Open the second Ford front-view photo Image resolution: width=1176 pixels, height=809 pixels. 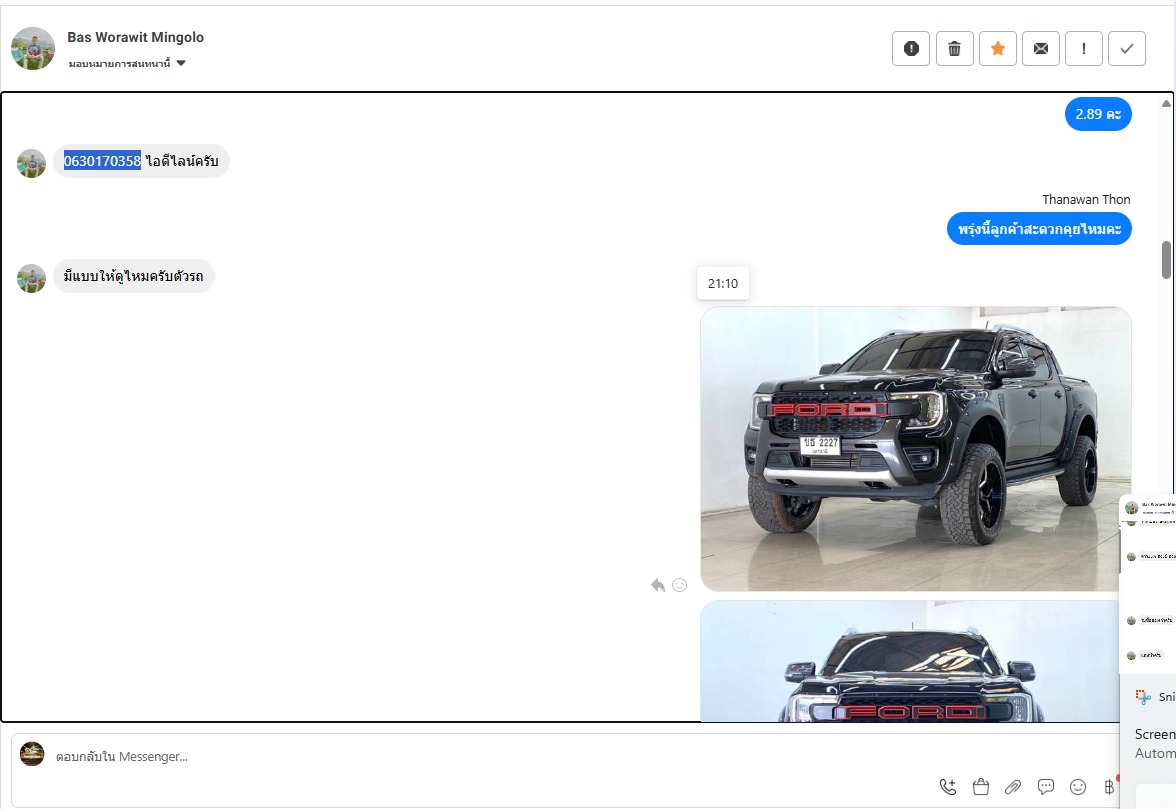(x=910, y=661)
